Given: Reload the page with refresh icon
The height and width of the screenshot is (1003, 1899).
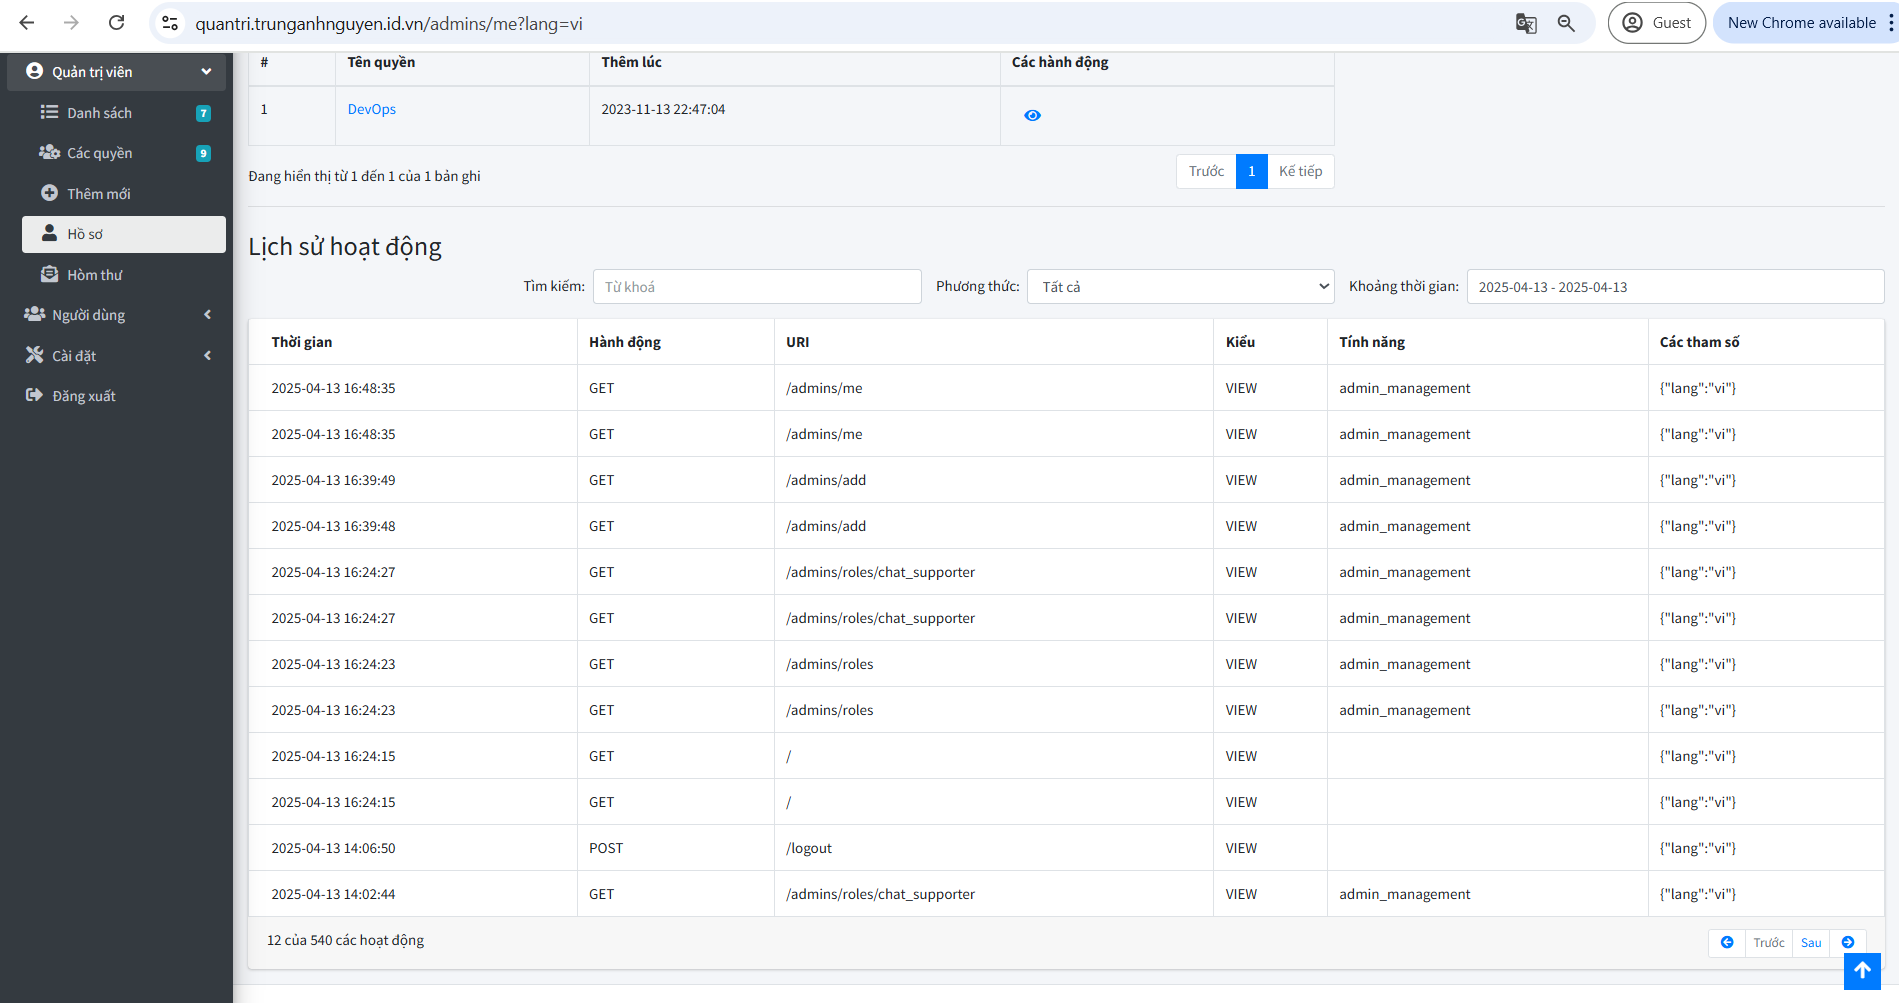Looking at the screenshot, I should (x=116, y=23).
